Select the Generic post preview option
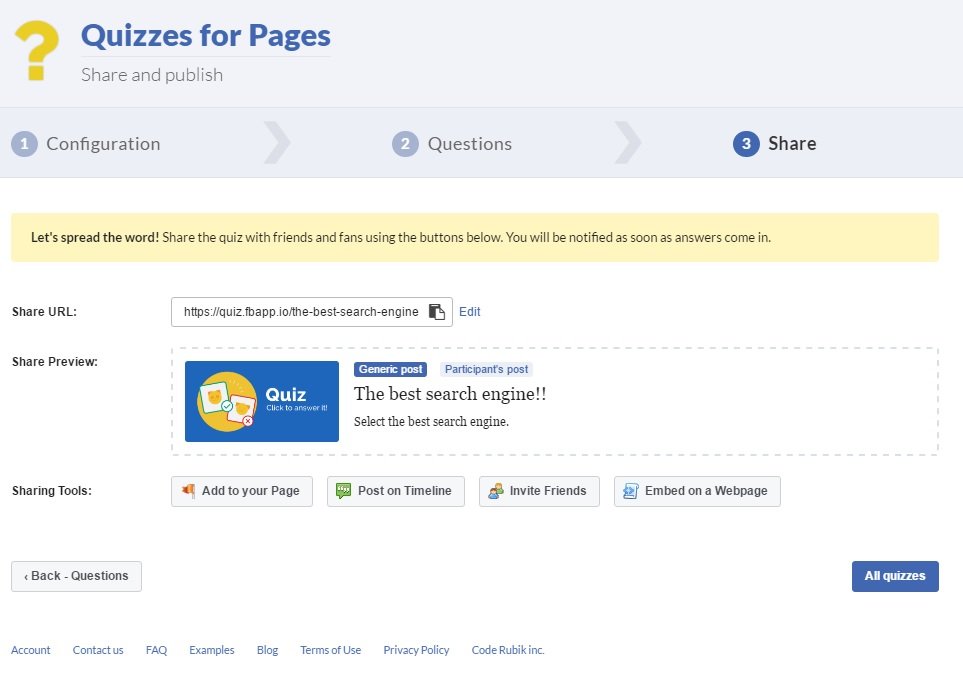The height and width of the screenshot is (689, 963). pos(390,369)
